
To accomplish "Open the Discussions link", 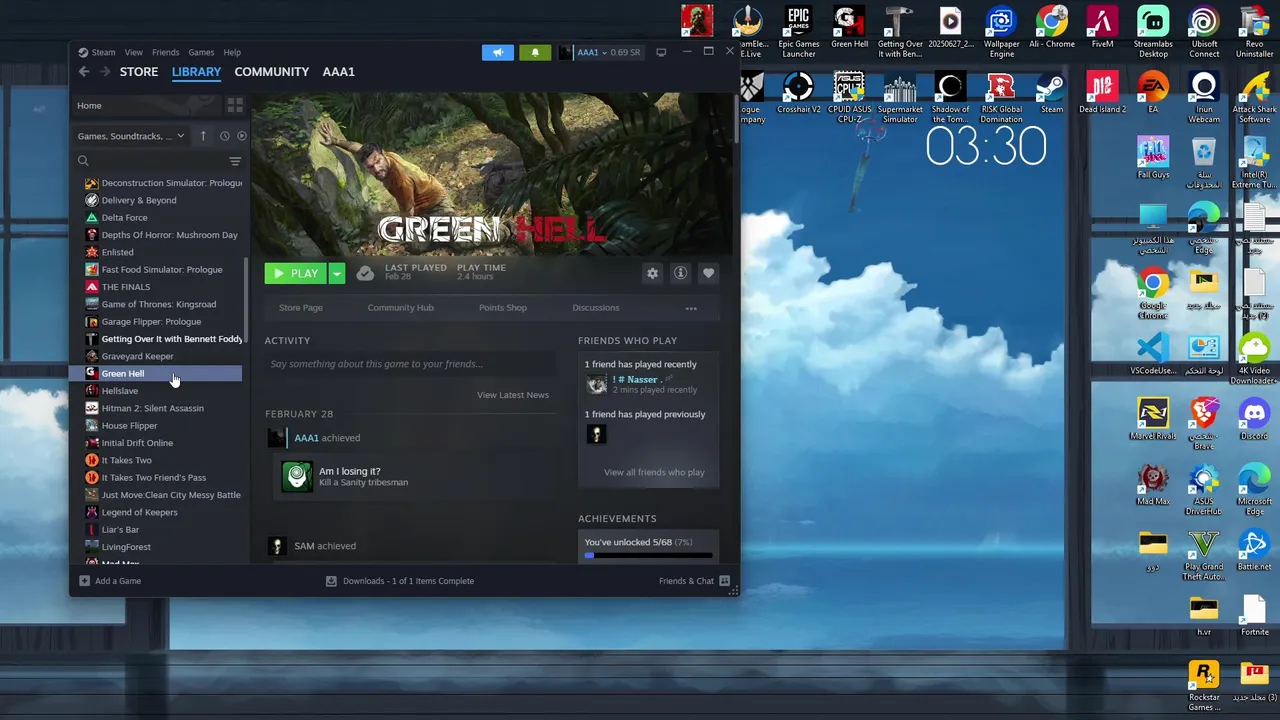I will point(595,308).
